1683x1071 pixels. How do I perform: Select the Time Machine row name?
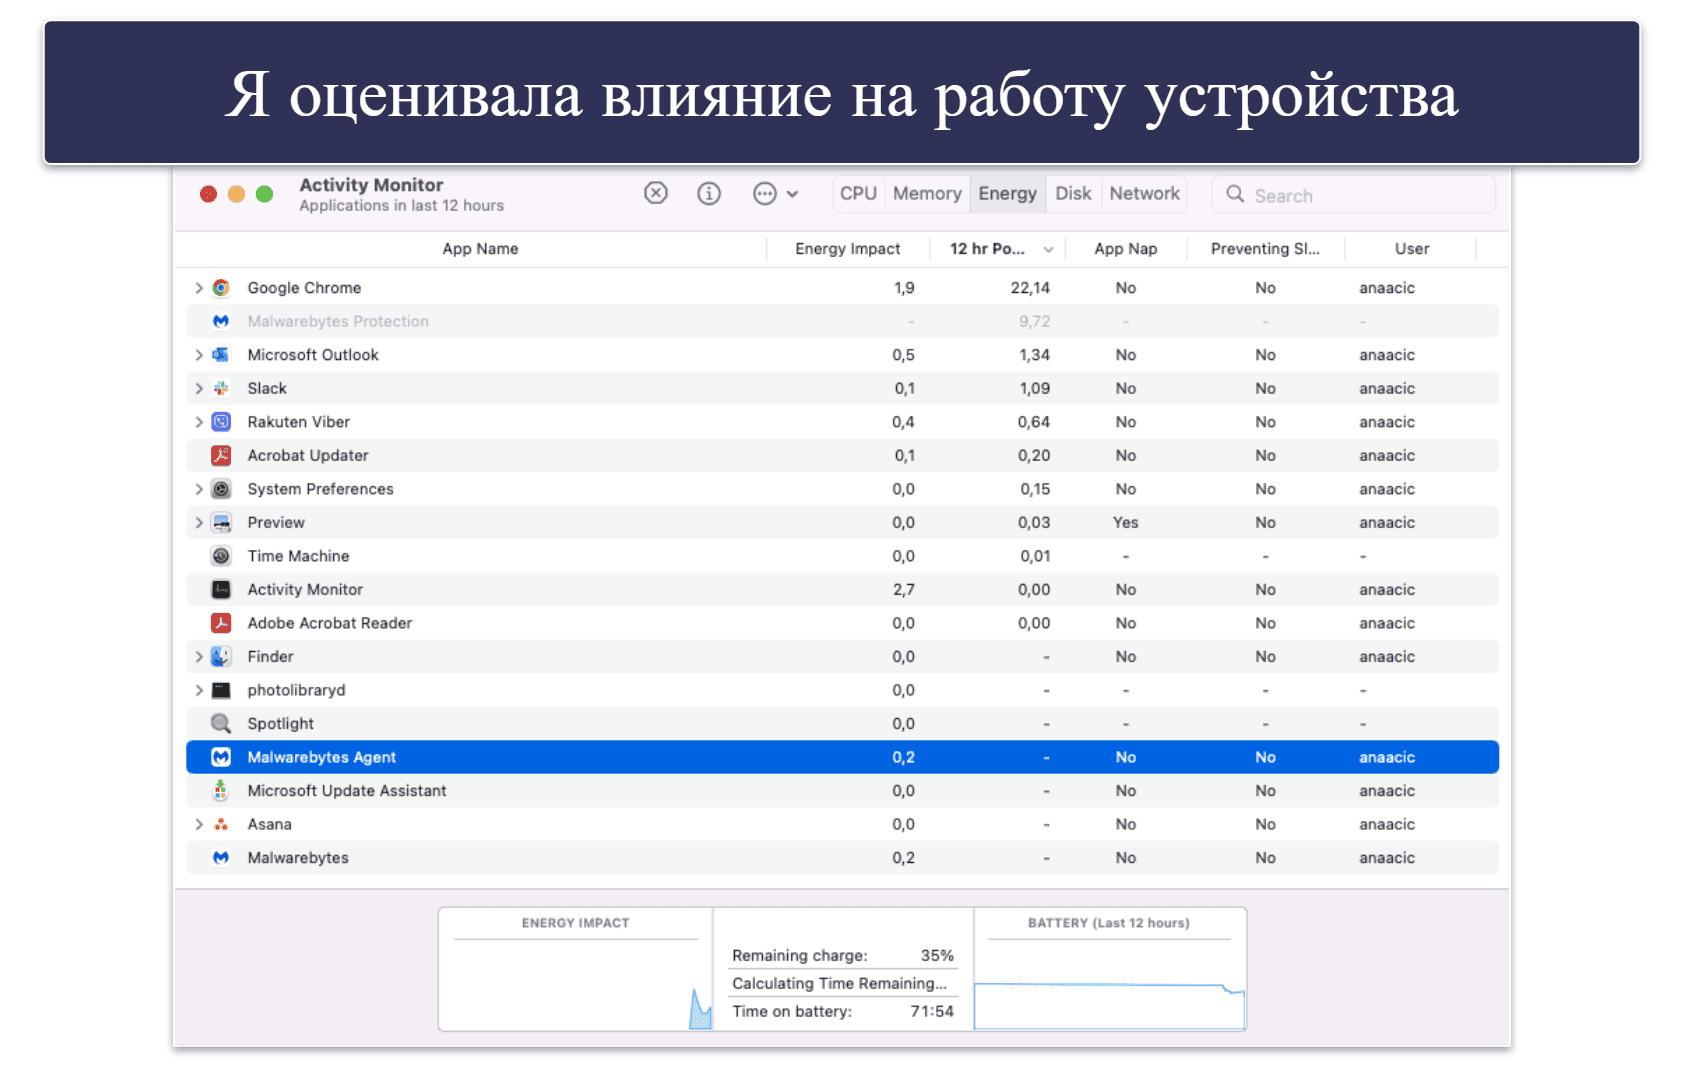click(x=298, y=556)
